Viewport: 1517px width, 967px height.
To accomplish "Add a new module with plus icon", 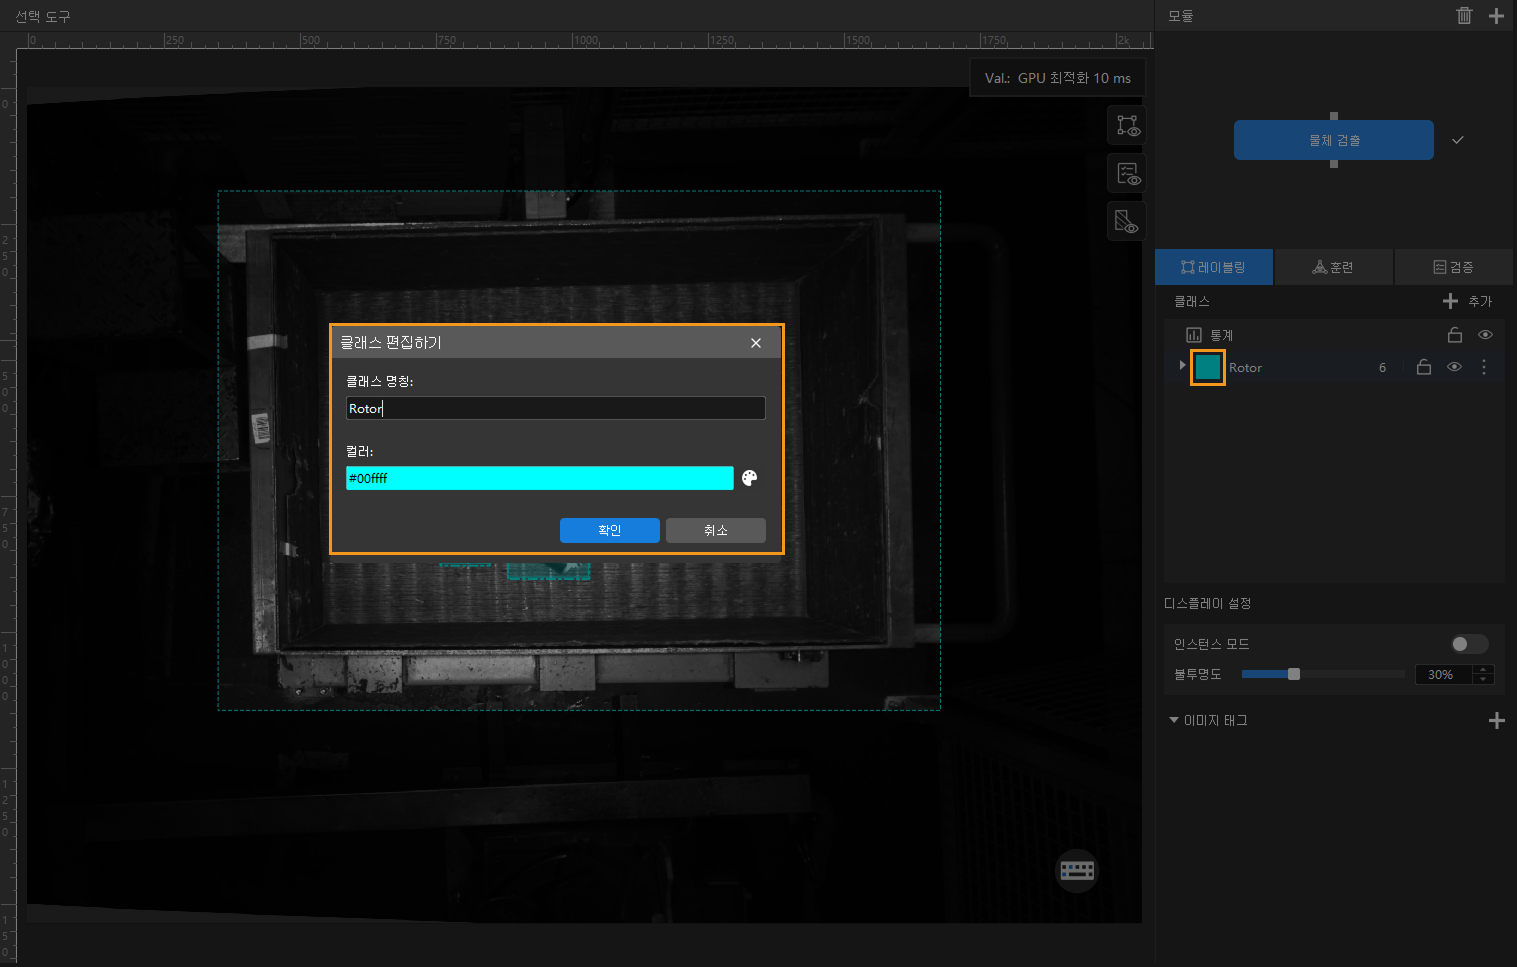I will [x=1496, y=15].
